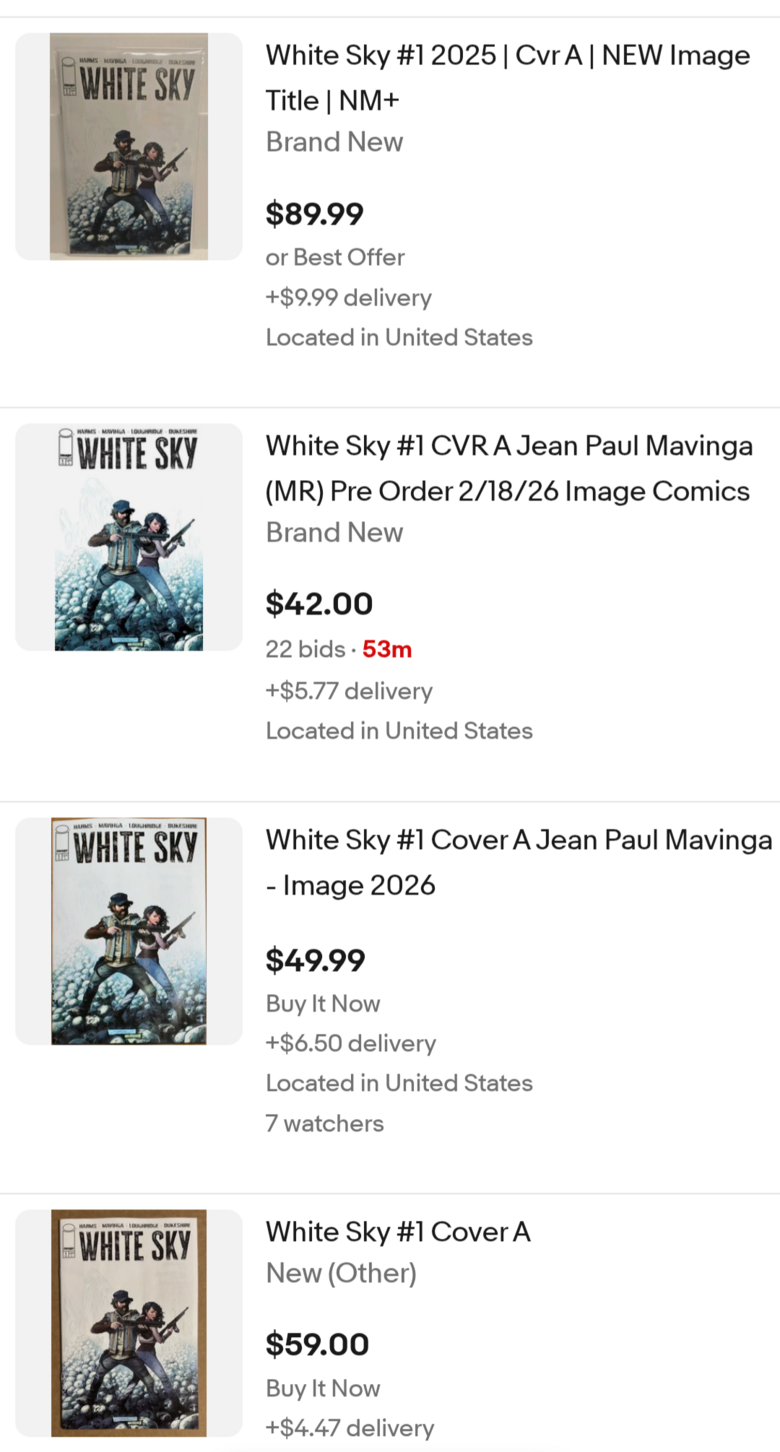
Task: Open the $89.99 White Sky listing thumbnail
Action: pos(129,147)
